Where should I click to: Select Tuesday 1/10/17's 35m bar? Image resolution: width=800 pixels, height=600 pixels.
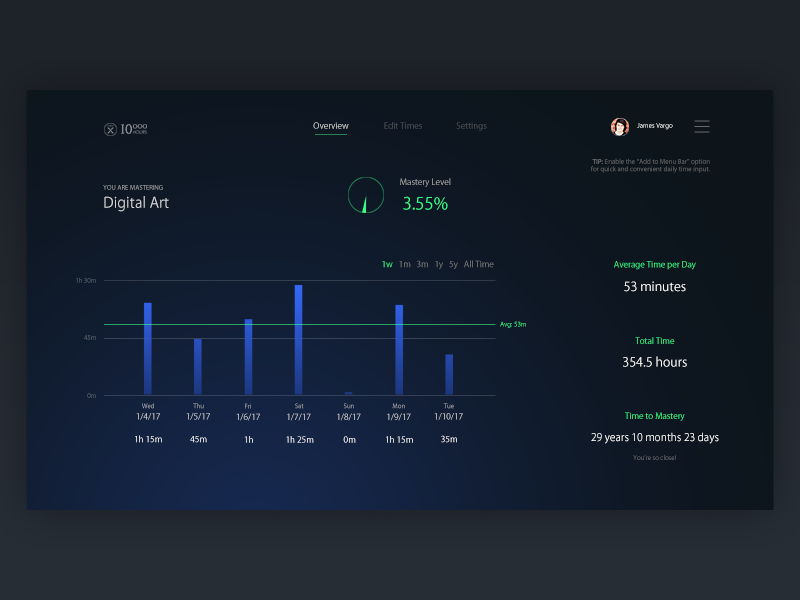pyautogui.click(x=449, y=375)
